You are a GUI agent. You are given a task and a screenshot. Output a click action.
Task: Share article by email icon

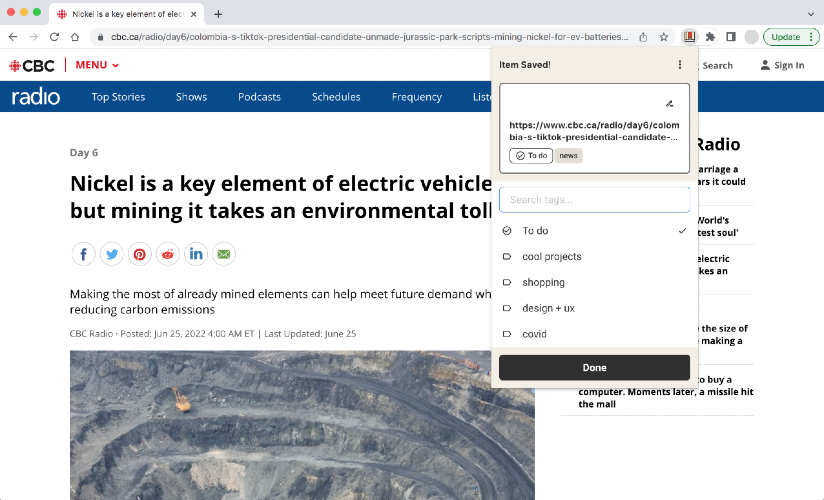pos(223,254)
